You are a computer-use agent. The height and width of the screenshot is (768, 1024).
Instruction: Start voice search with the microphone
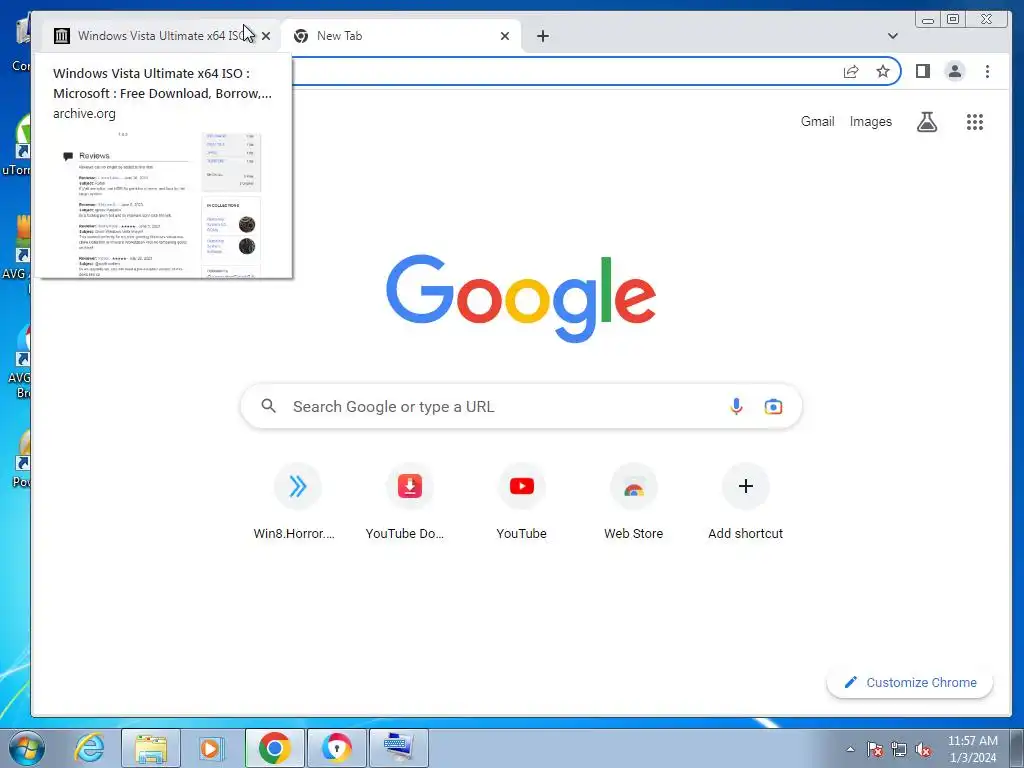(x=736, y=406)
